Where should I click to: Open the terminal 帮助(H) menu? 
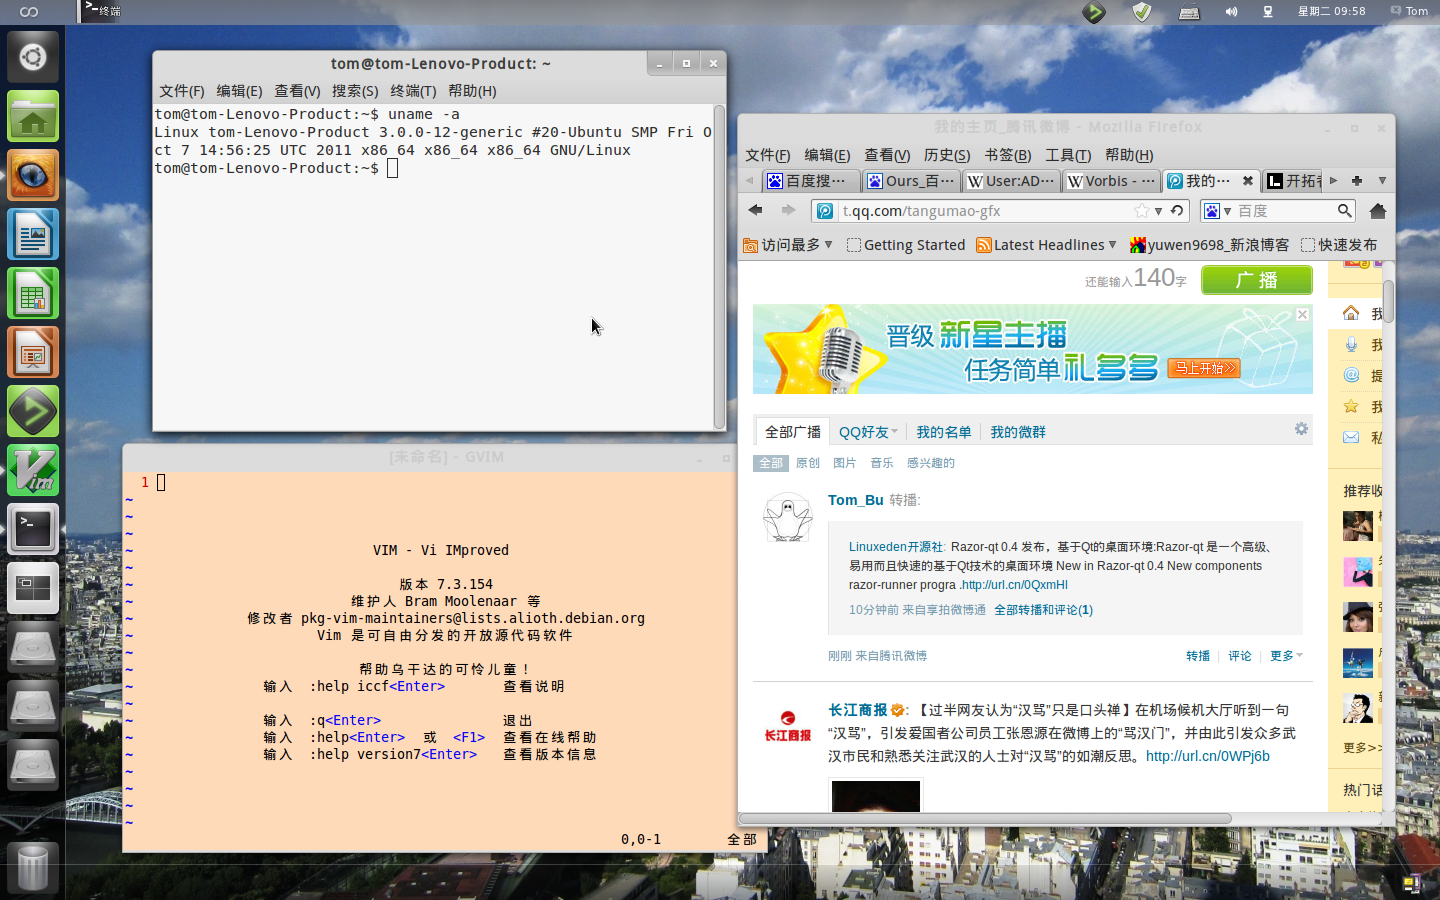[472, 91]
